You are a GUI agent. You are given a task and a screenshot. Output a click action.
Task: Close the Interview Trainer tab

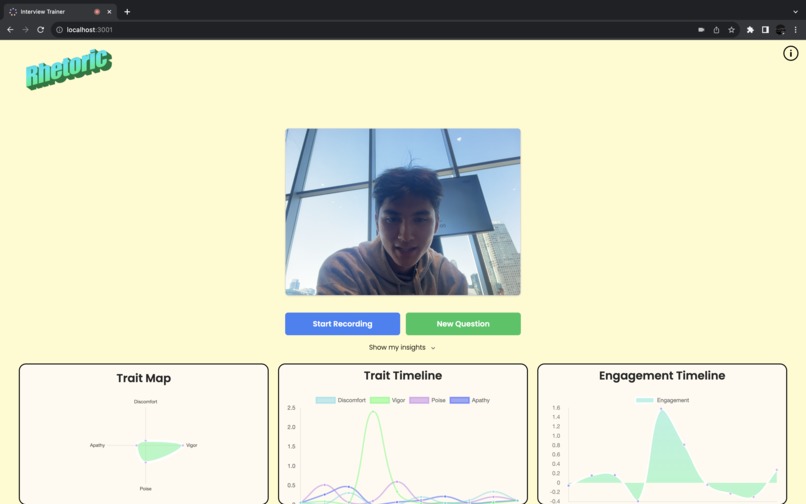(x=109, y=11)
